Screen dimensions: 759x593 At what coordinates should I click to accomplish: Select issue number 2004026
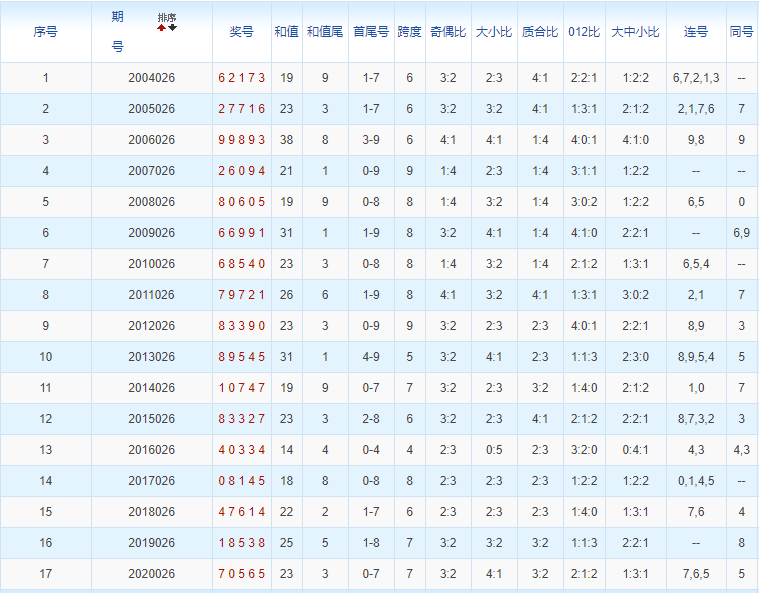[152, 78]
